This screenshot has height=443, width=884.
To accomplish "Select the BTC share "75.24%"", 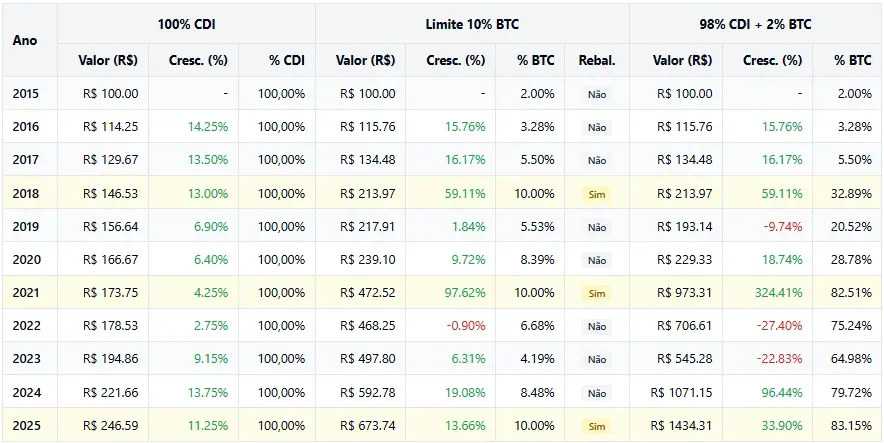I will 852,326.
